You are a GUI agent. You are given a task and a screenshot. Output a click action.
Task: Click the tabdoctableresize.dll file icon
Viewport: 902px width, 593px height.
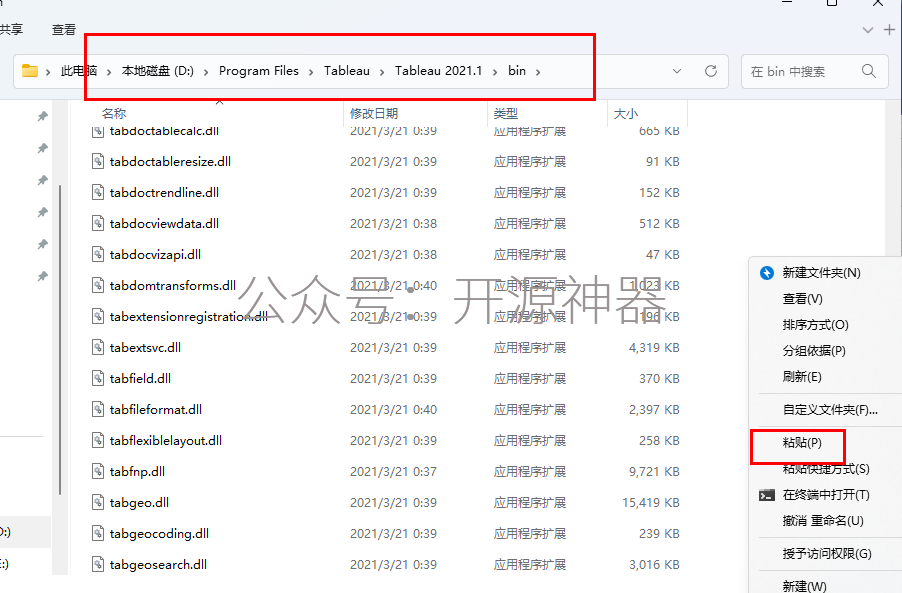point(98,162)
